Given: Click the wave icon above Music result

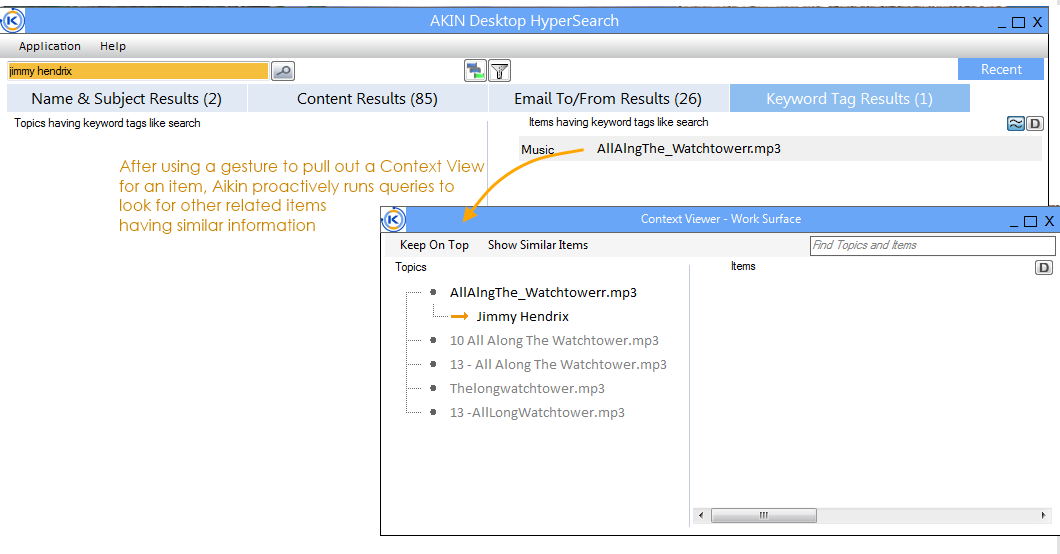Looking at the screenshot, I should [1015, 124].
